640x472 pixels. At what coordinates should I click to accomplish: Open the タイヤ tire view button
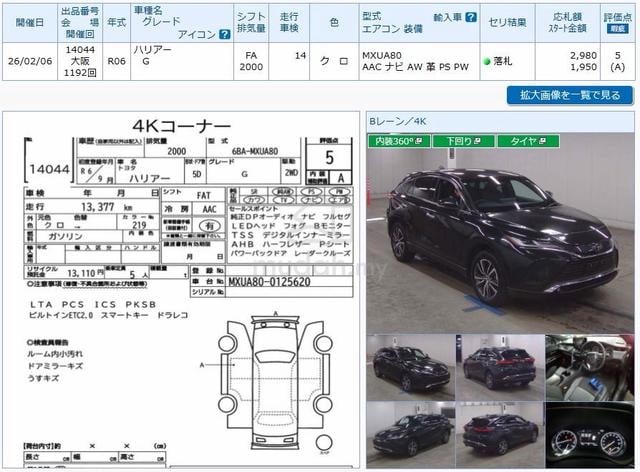click(528, 141)
